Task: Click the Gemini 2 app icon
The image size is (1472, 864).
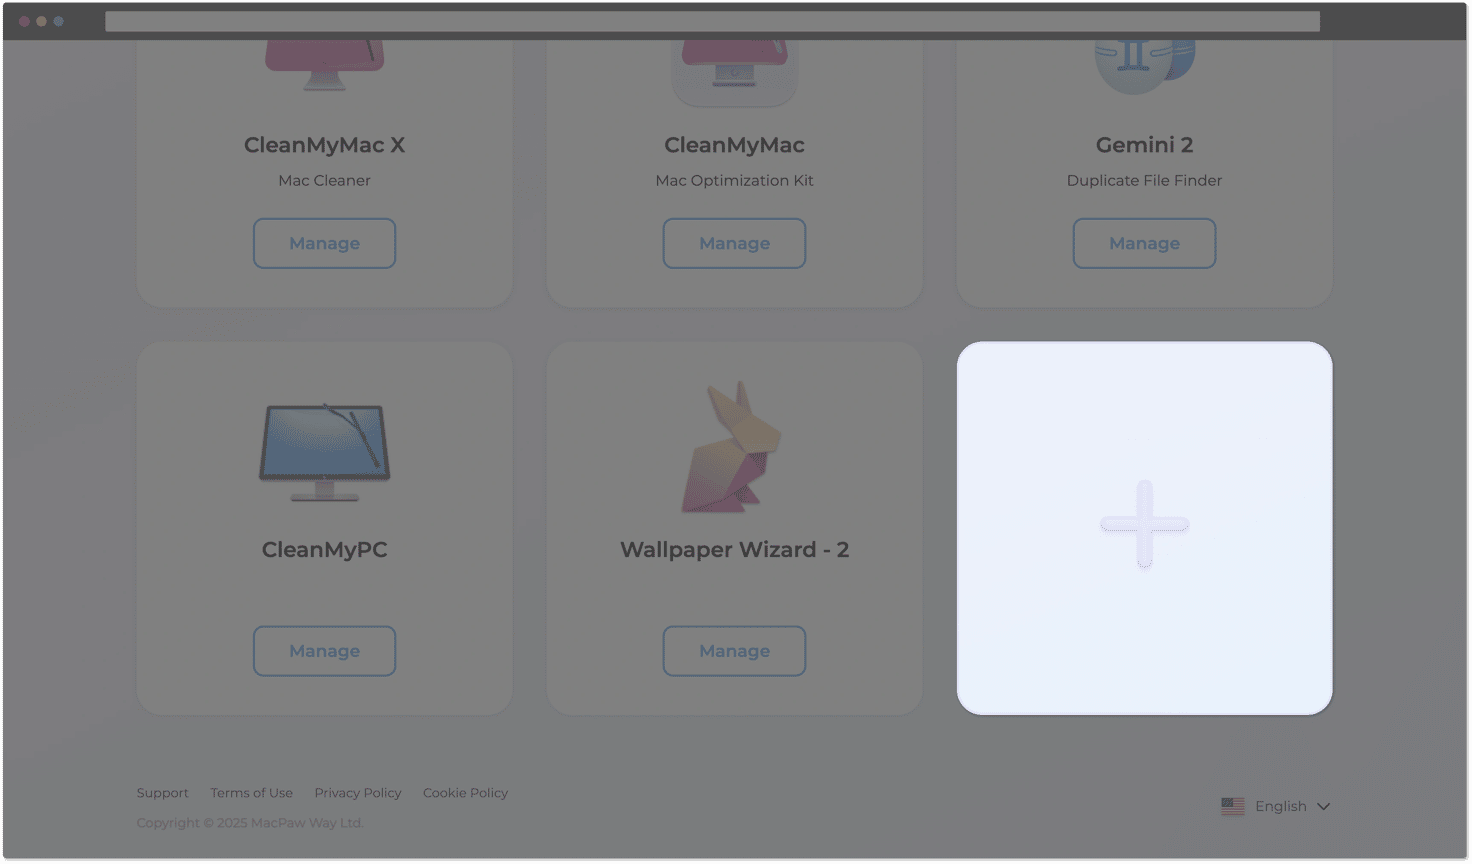Action: 1144,66
